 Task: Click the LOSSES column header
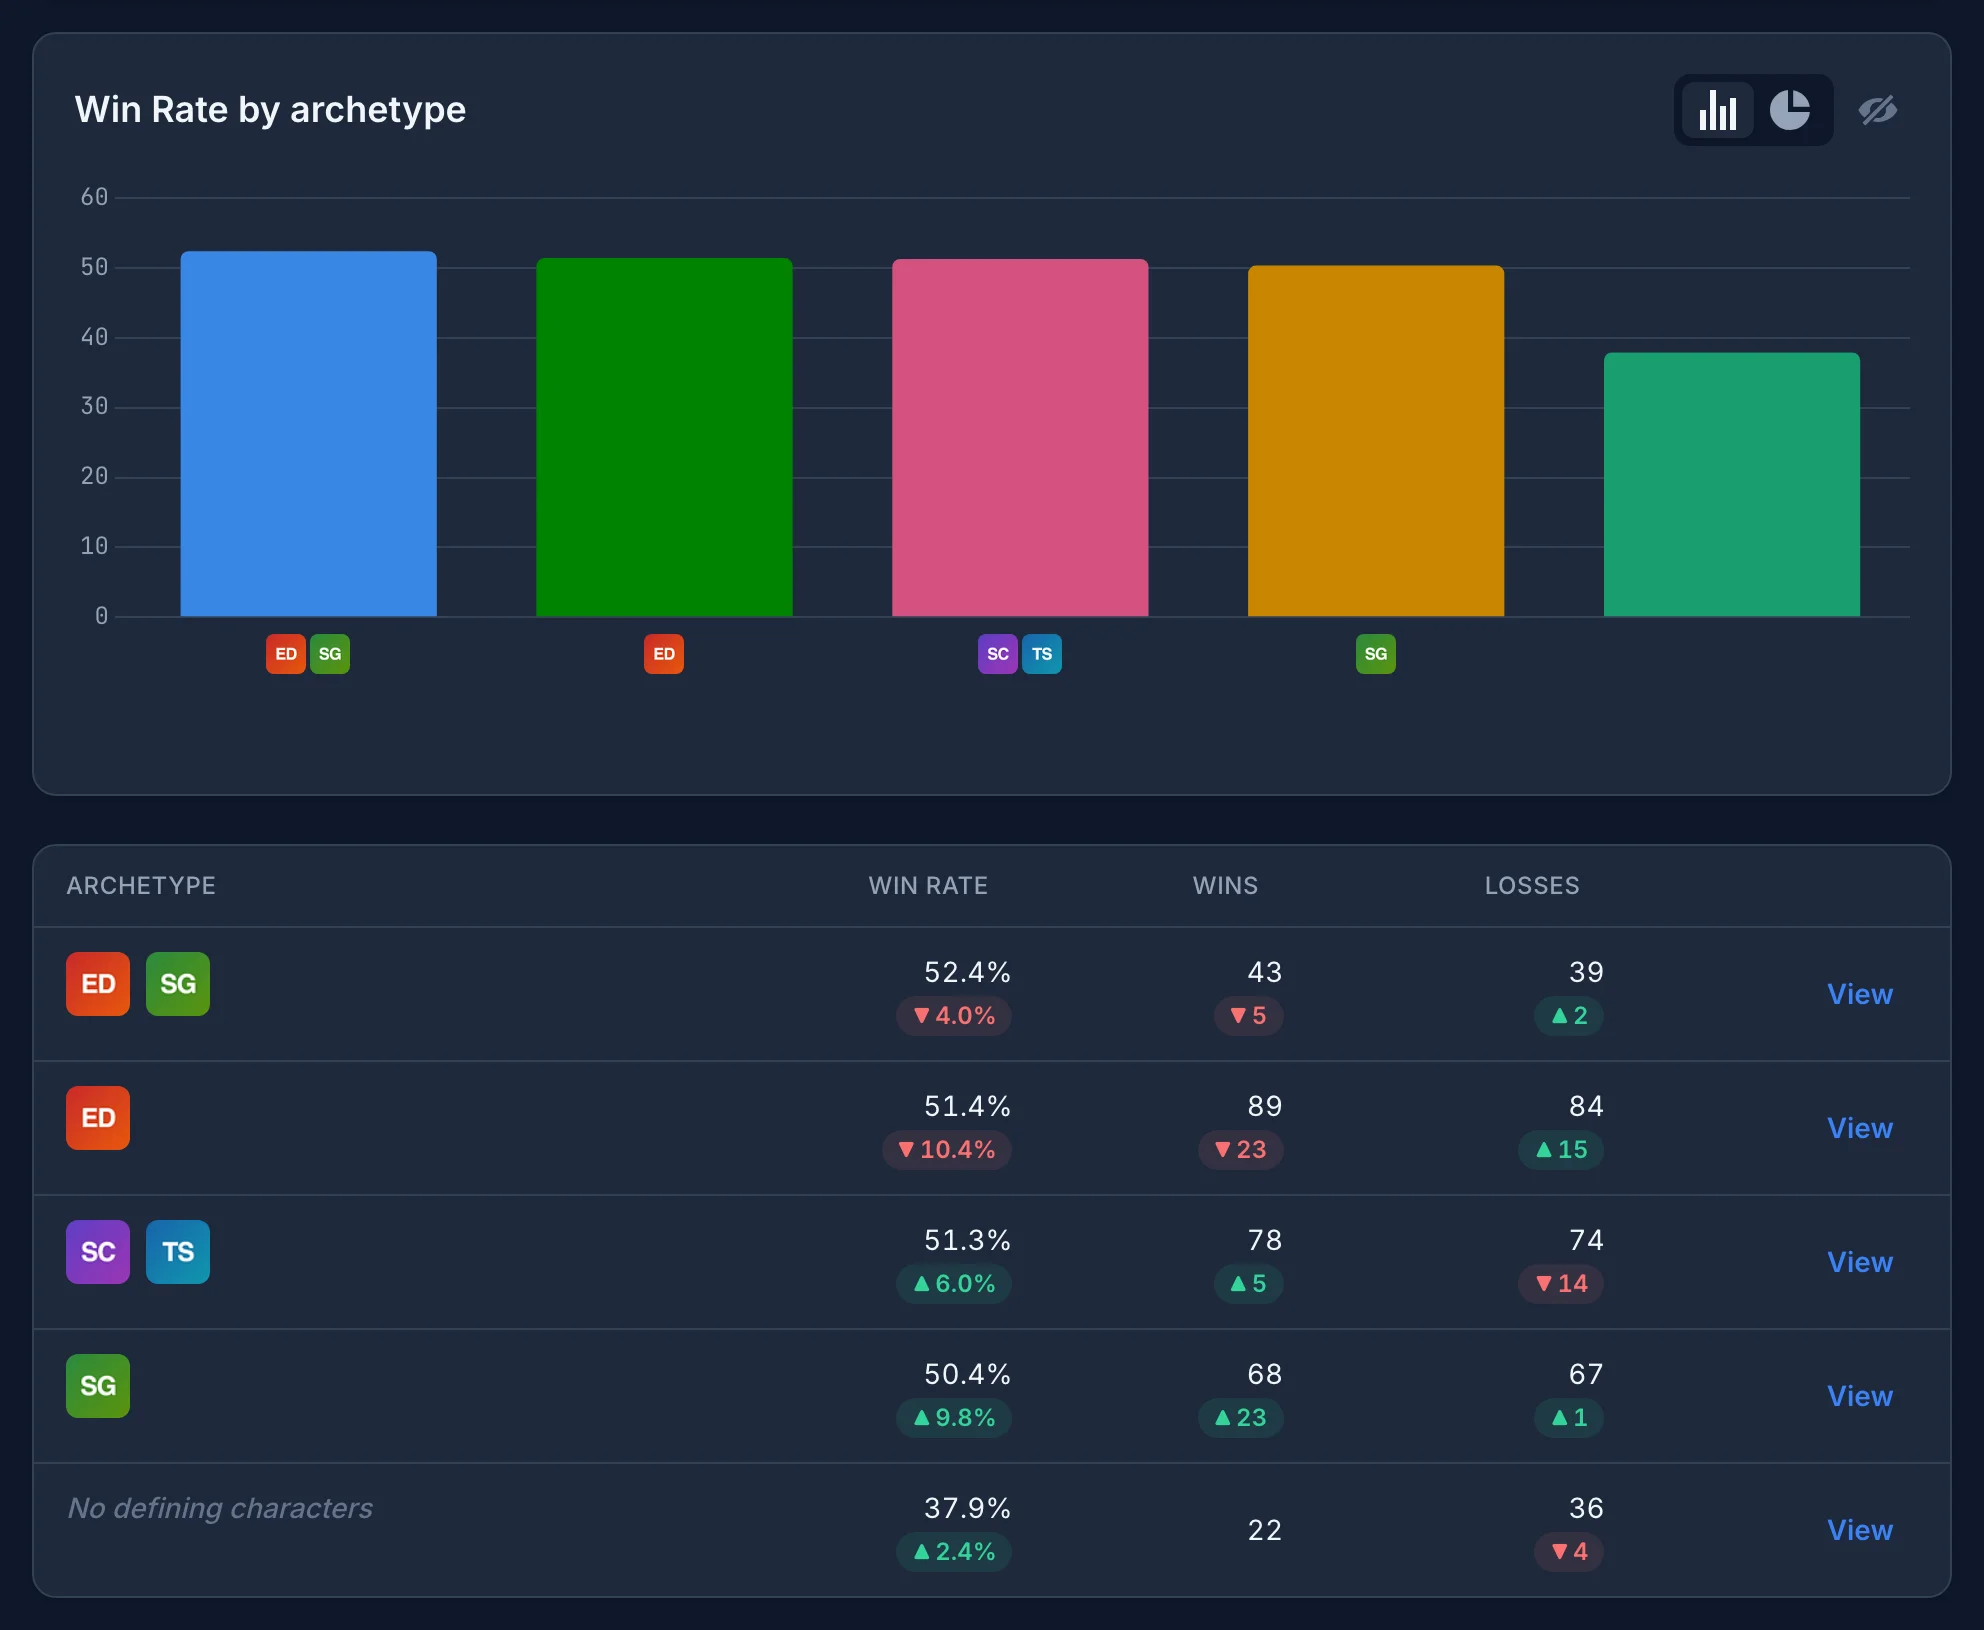1532,885
